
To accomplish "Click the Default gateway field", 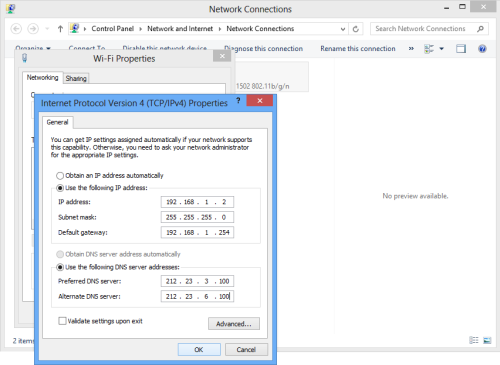I will pos(197,233).
